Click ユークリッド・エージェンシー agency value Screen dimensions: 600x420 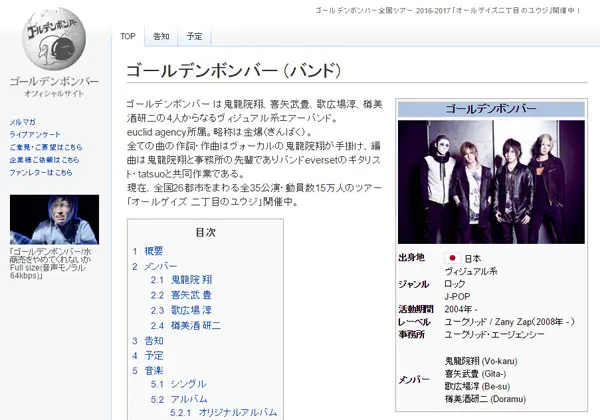point(494,335)
